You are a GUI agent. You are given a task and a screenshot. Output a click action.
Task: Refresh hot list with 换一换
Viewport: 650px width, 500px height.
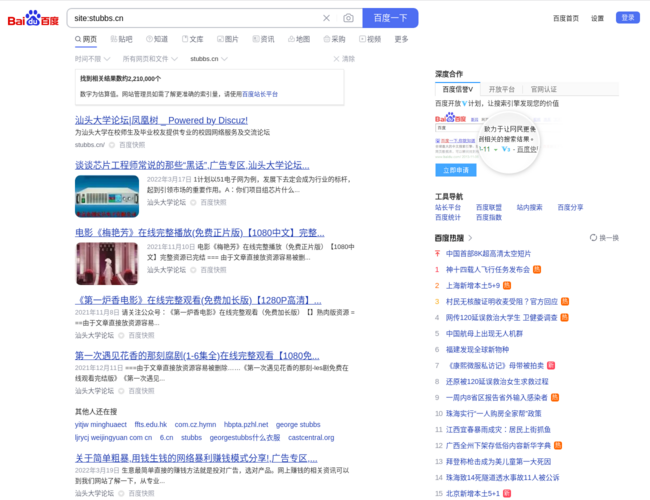tap(604, 238)
